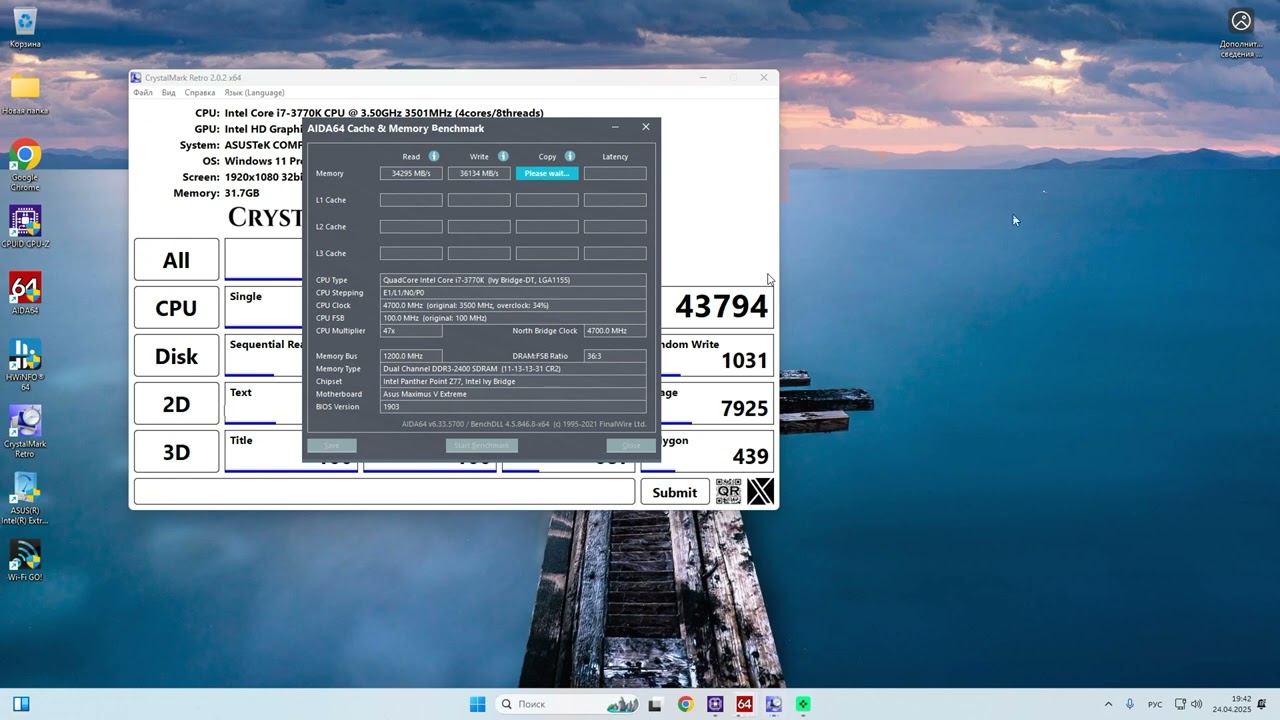Click the CPU Clock value 4700.0 MHz
Screen dimensions: 1280x720
tap(513, 305)
